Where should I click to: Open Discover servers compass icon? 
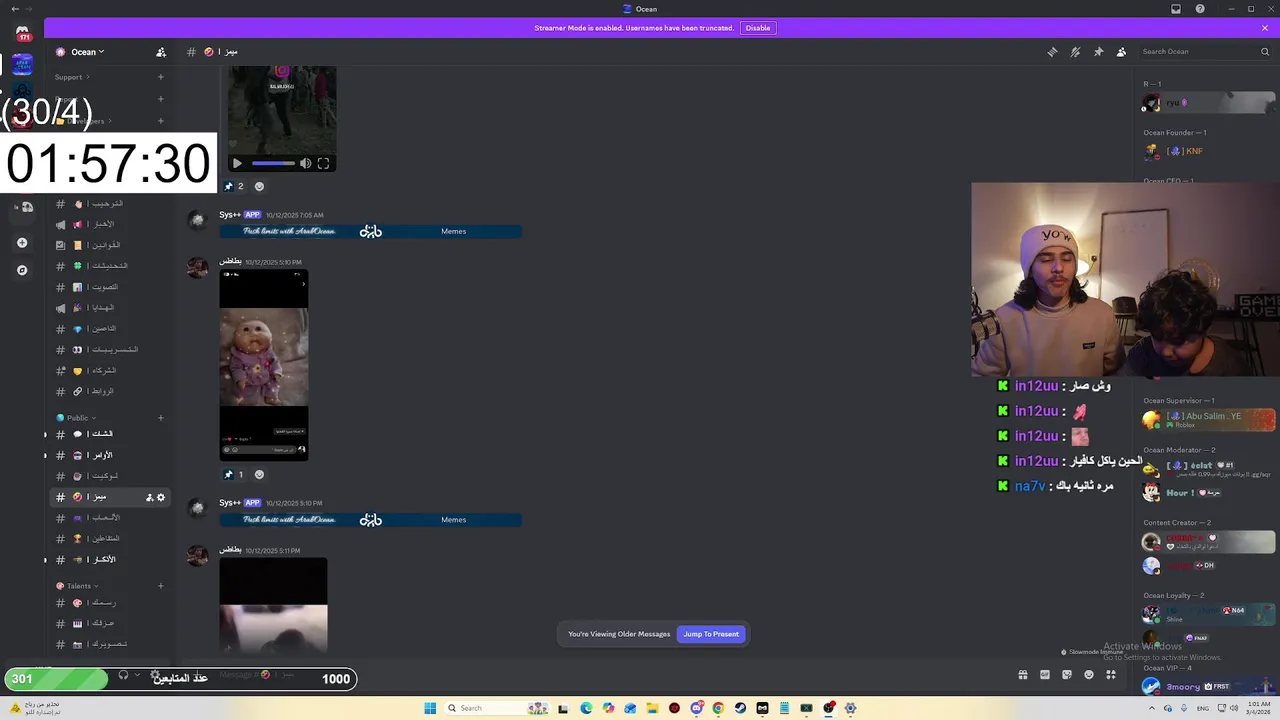[x=22, y=270]
